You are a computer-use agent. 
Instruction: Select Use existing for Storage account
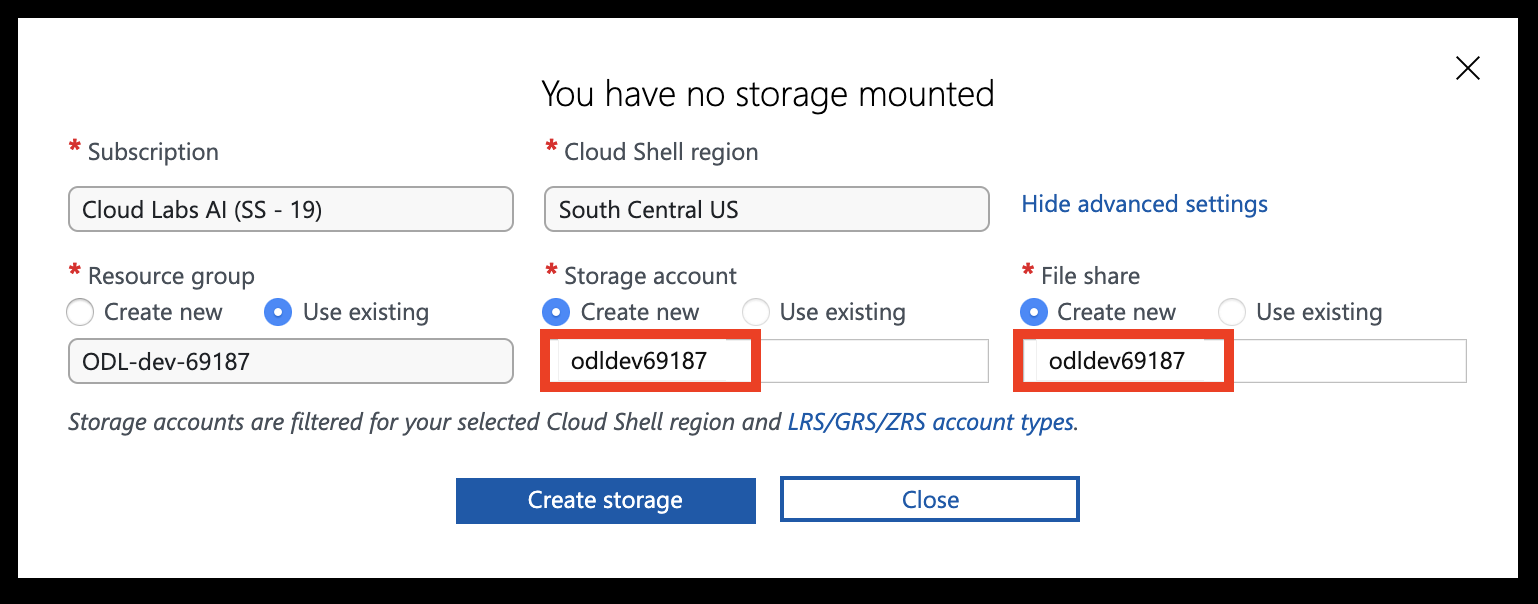tap(756, 312)
